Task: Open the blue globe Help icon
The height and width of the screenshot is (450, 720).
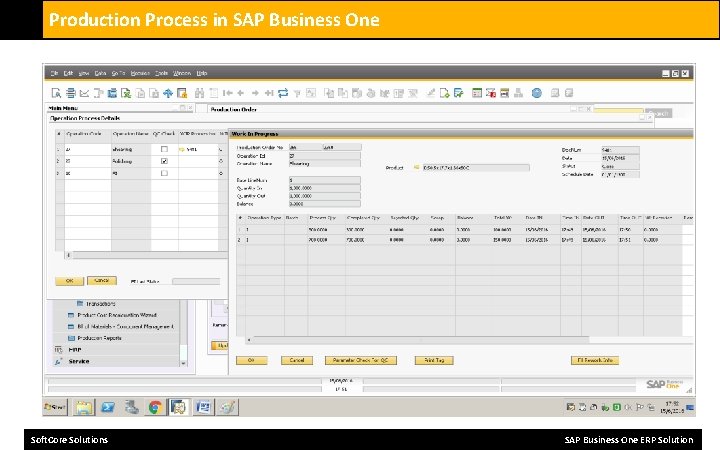Action: [x=537, y=93]
